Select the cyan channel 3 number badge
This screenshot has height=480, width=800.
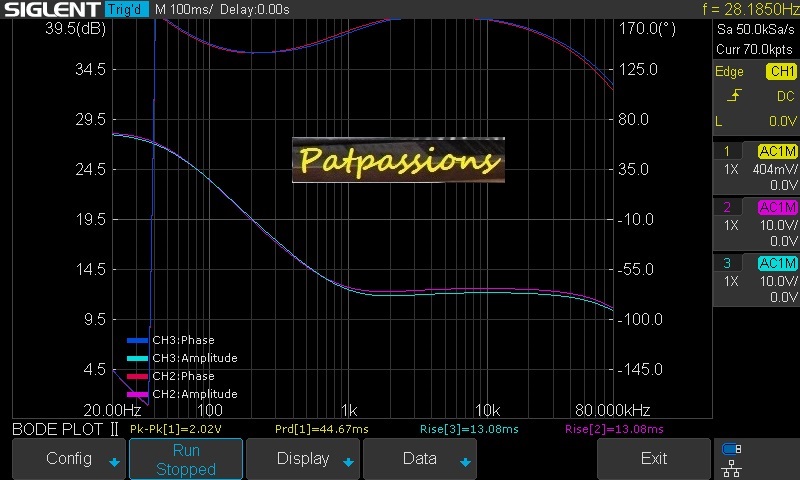(x=727, y=264)
